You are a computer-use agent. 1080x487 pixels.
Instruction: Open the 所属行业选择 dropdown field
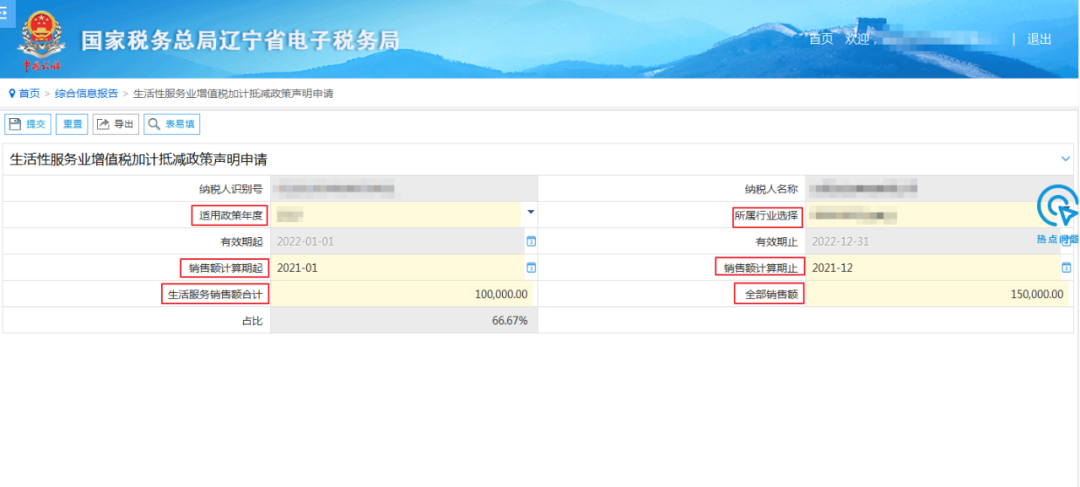[930, 215]
